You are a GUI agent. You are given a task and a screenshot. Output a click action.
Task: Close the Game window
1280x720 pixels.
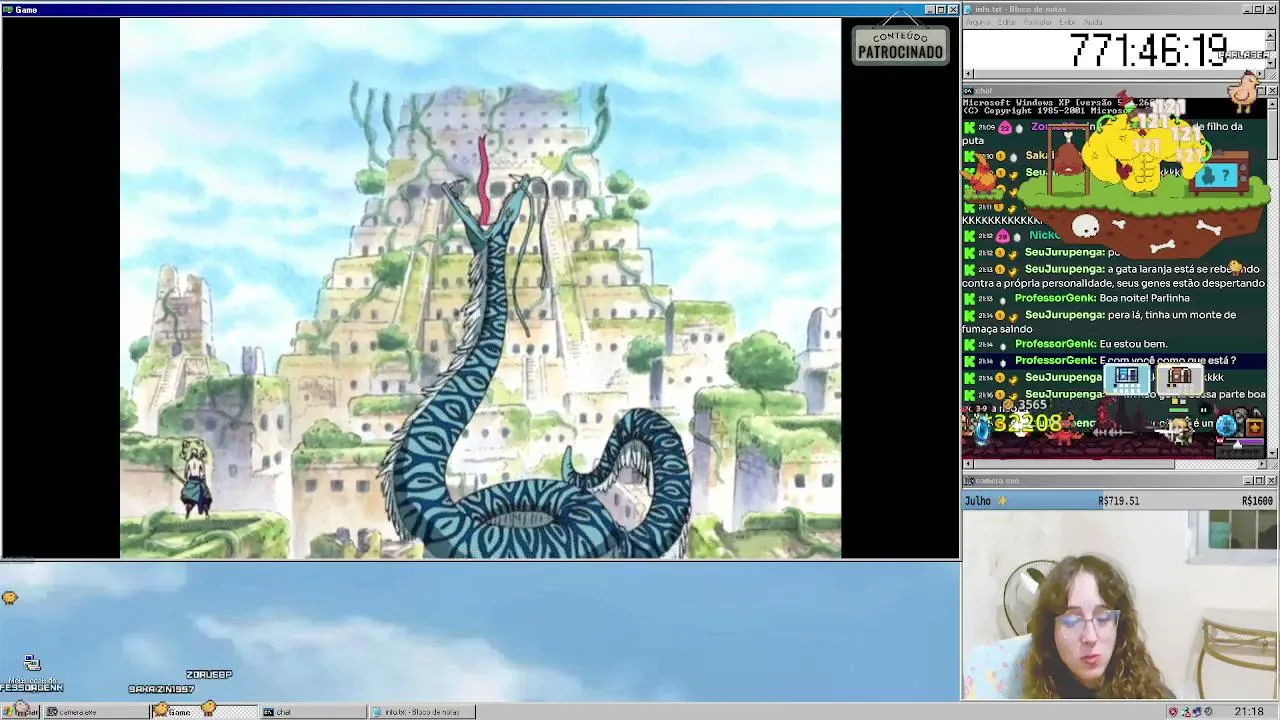[x=953, y=10]
